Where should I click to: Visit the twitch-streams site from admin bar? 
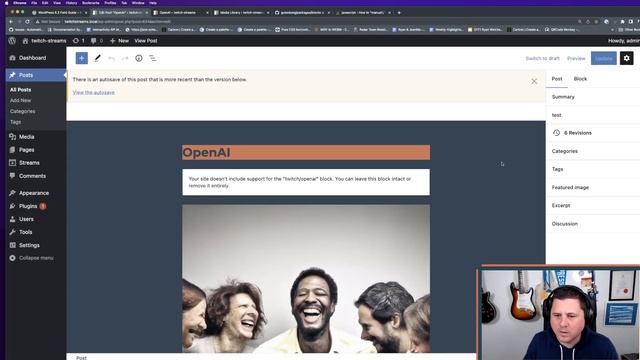click(44, 41)
